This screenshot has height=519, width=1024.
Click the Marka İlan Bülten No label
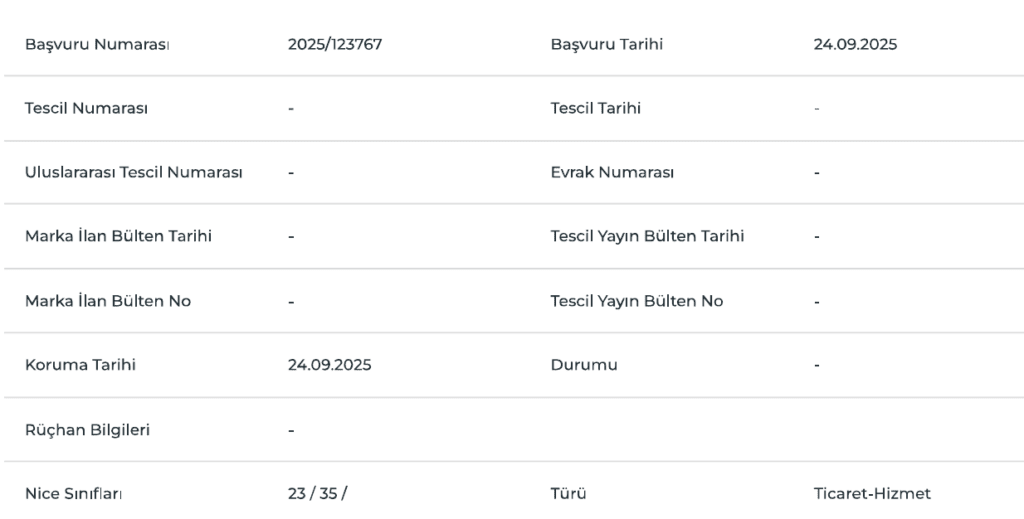coord(108,301)
